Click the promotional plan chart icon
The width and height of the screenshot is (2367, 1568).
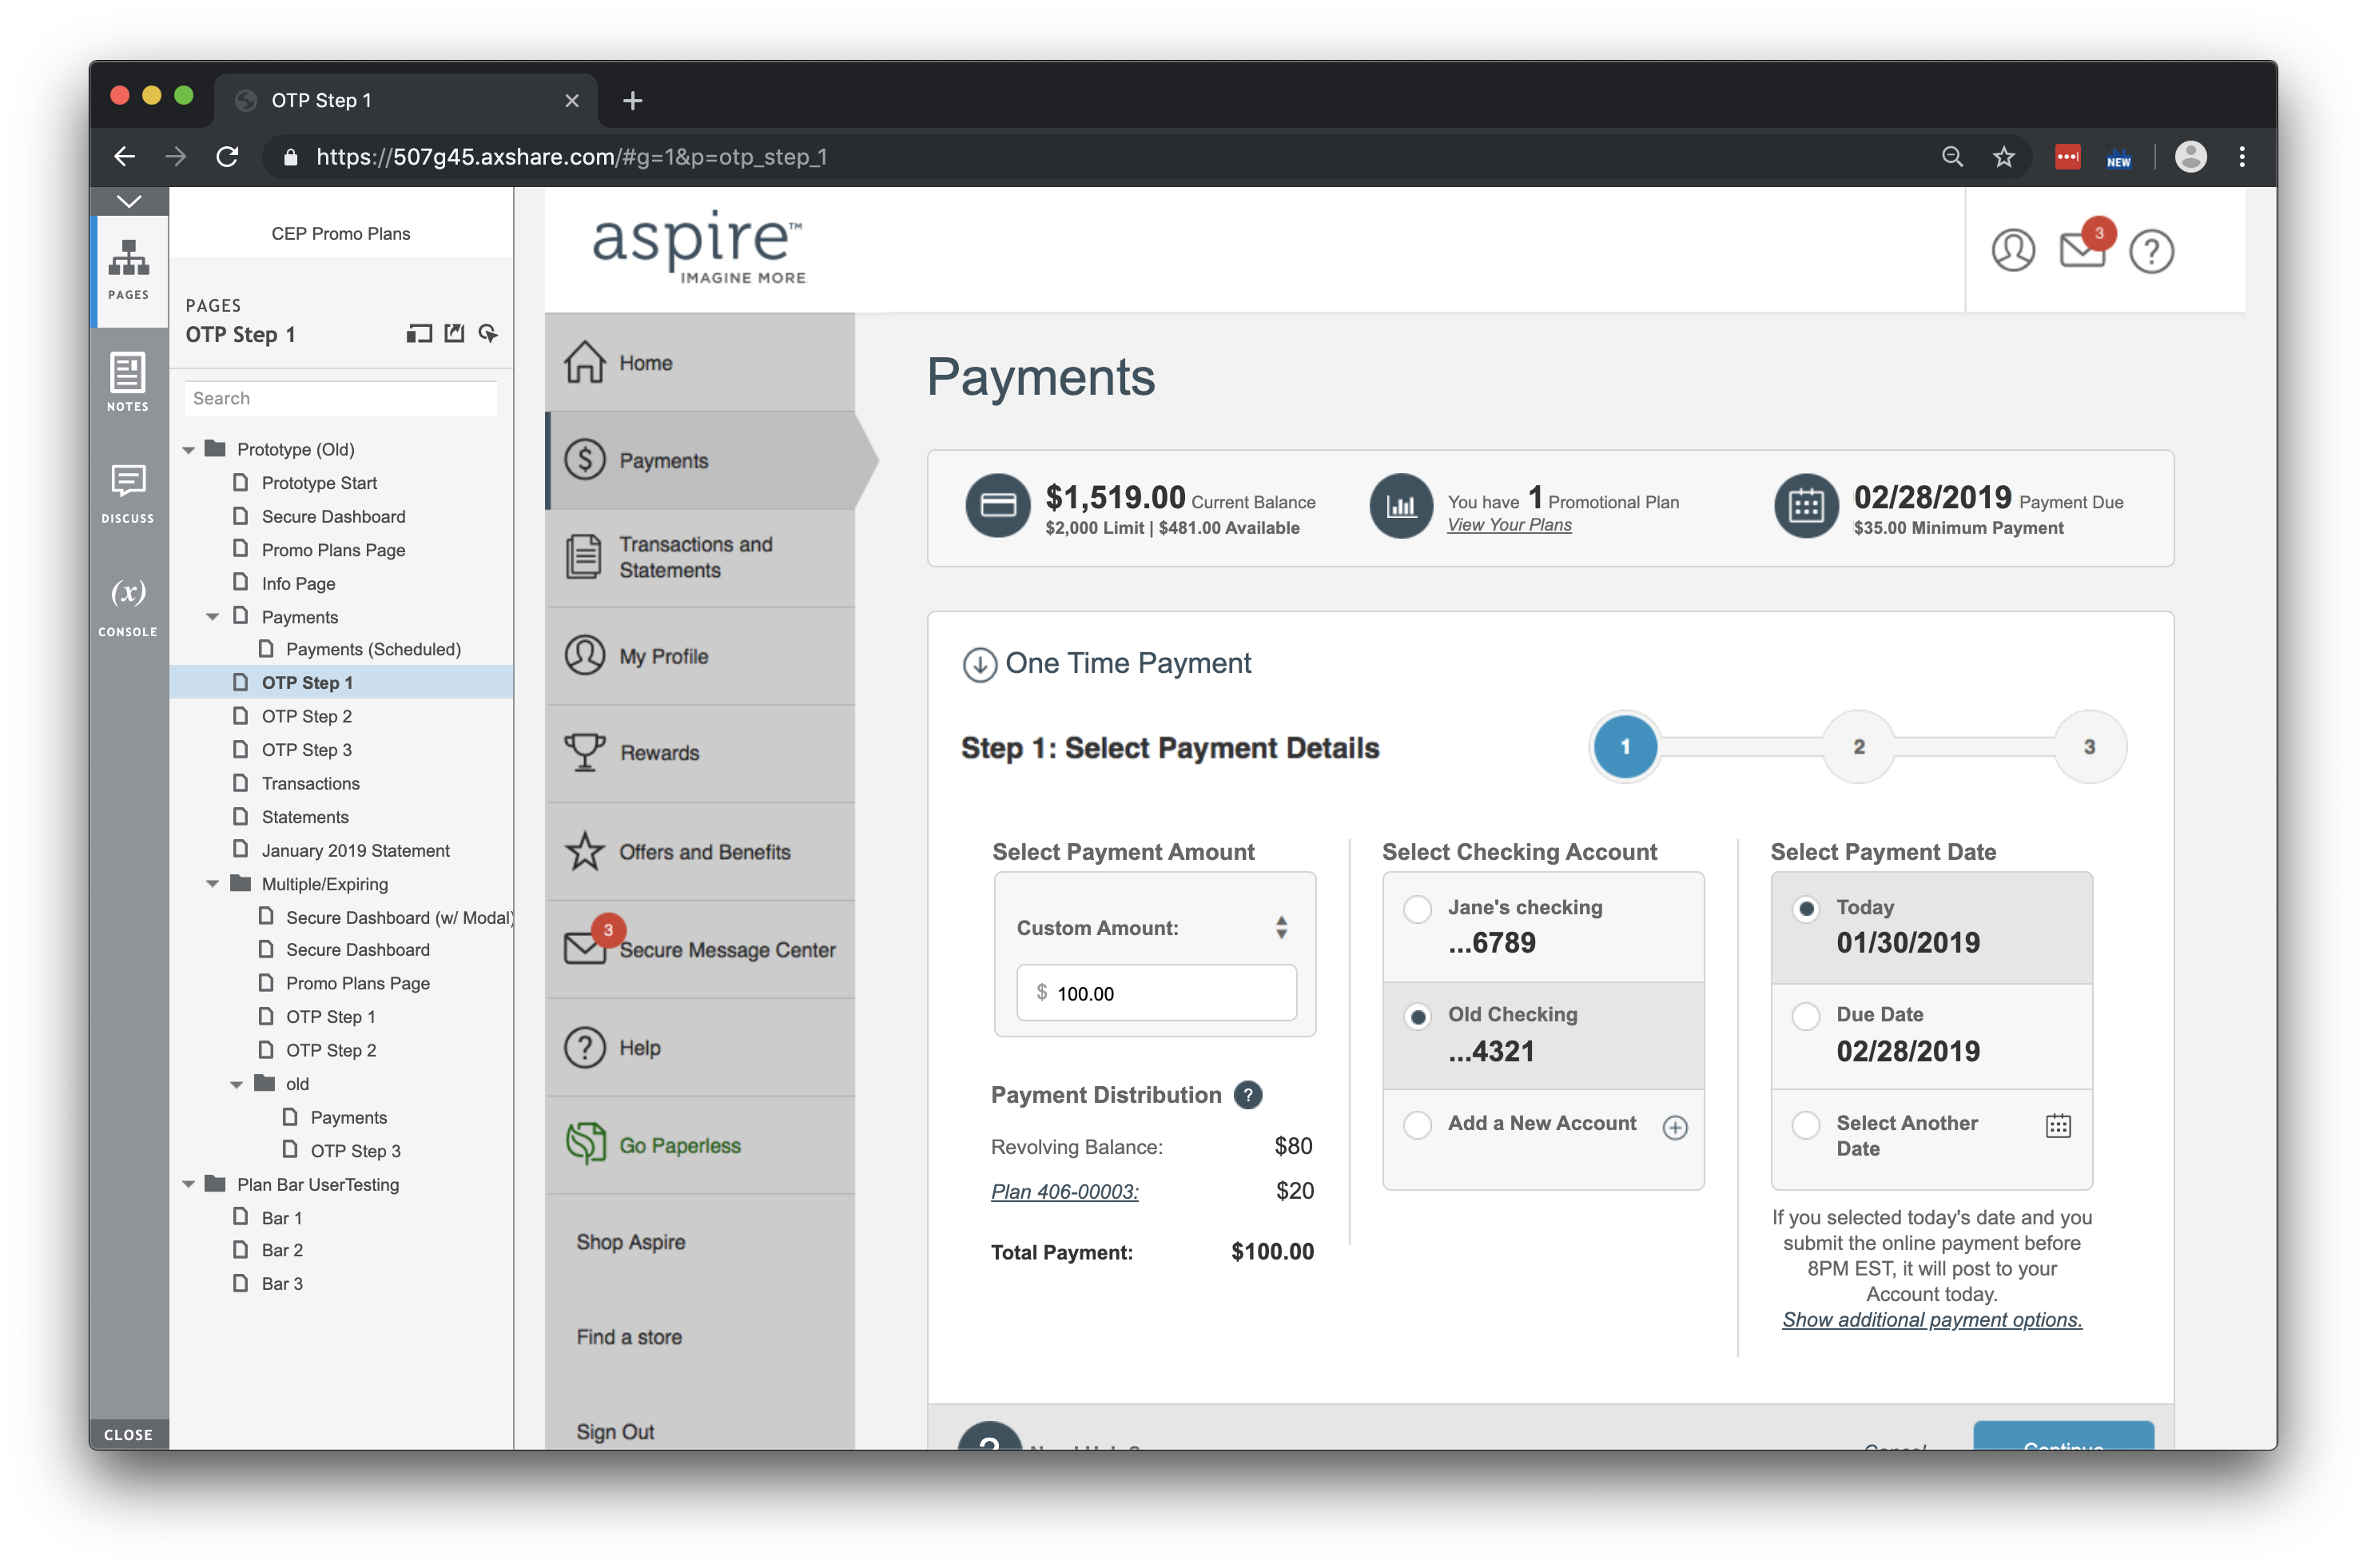pos(1401,506)
